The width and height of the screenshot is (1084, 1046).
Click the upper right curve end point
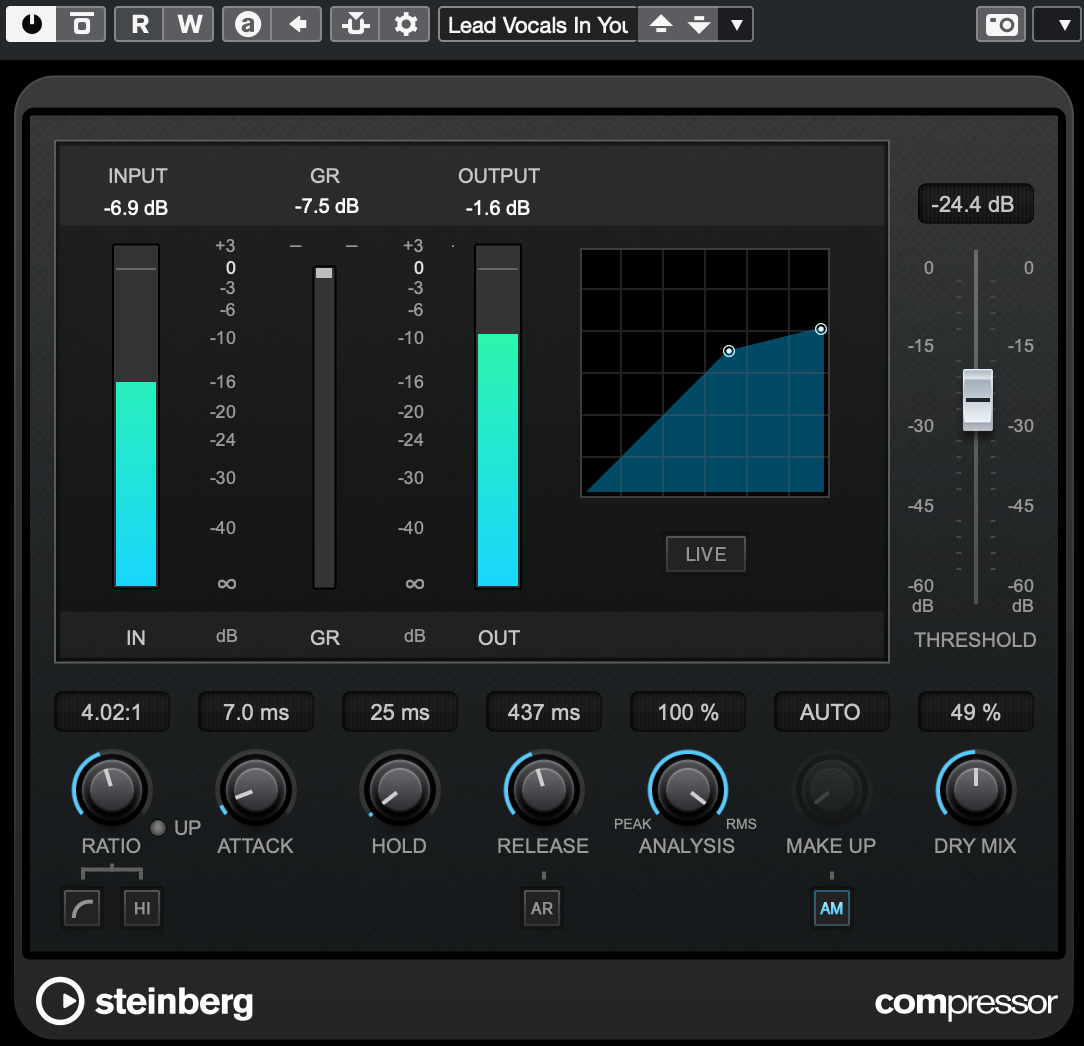821,329
